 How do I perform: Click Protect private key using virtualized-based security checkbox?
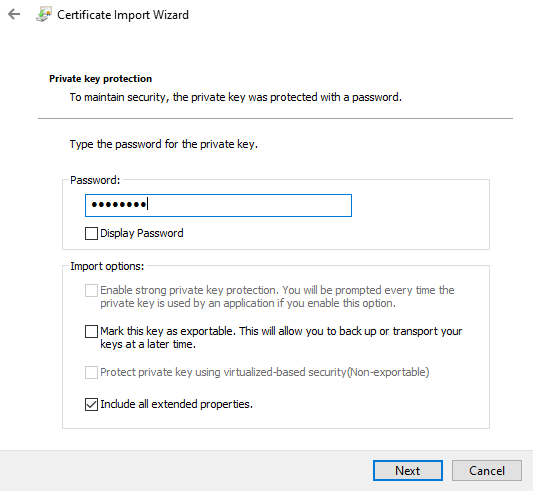pos(91,372)
